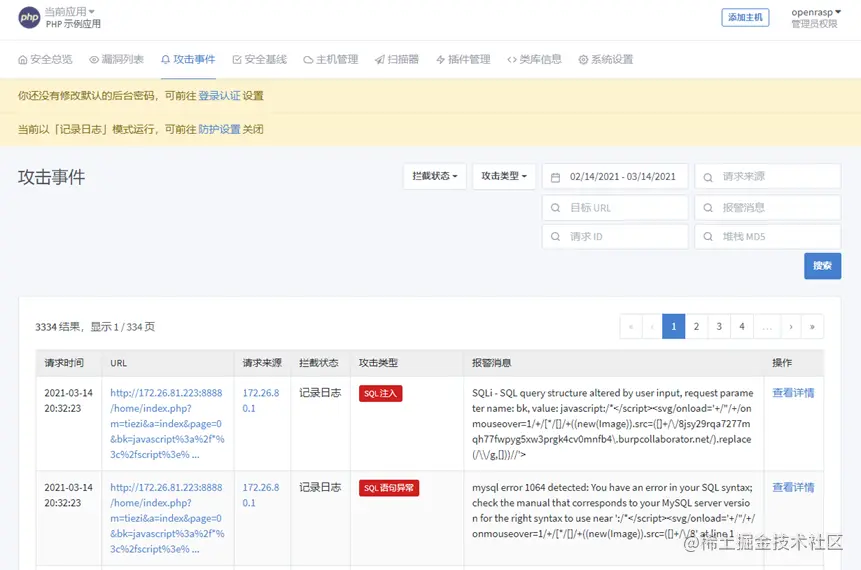Go to previous page with ‹ button

[x=652, y=327]
